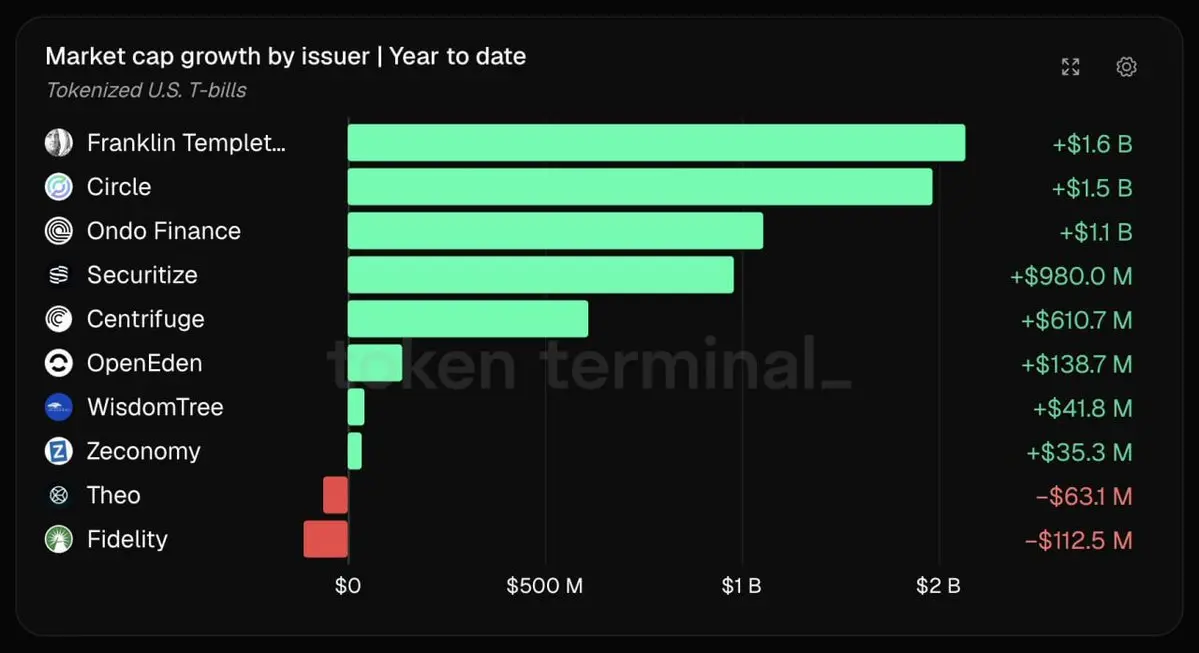Click the WisdomTree logo icon
Image resolution: width=1199 pixels, height=653 pixels.
(x=59, y=407)
